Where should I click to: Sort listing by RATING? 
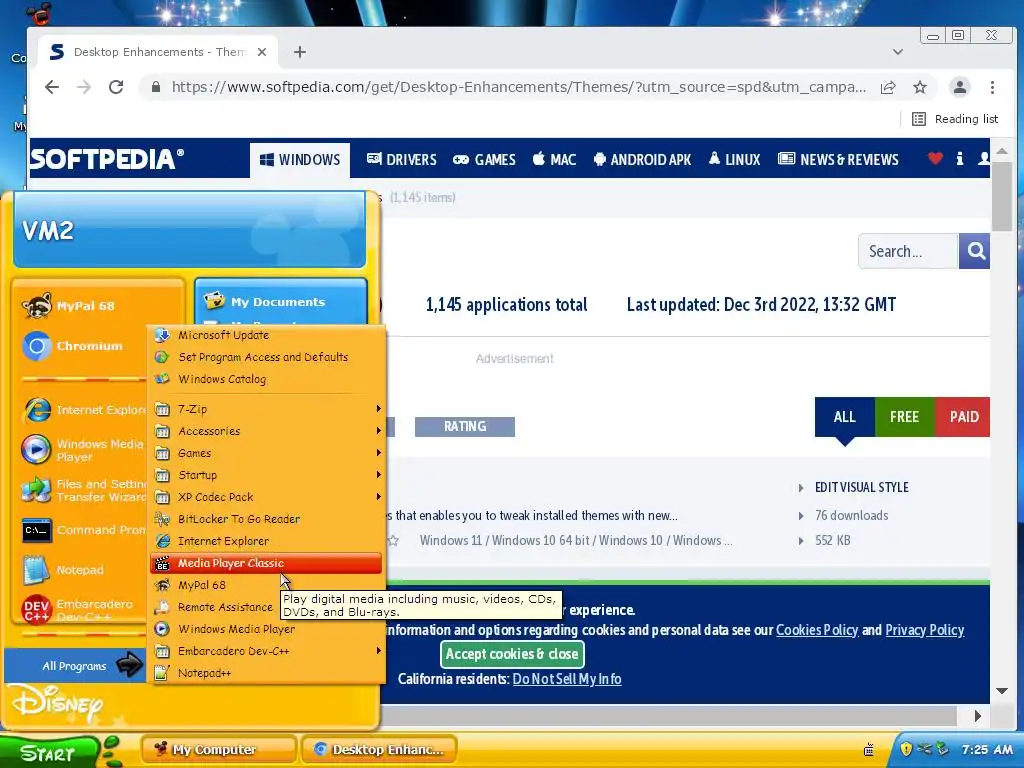click(465, 426)
